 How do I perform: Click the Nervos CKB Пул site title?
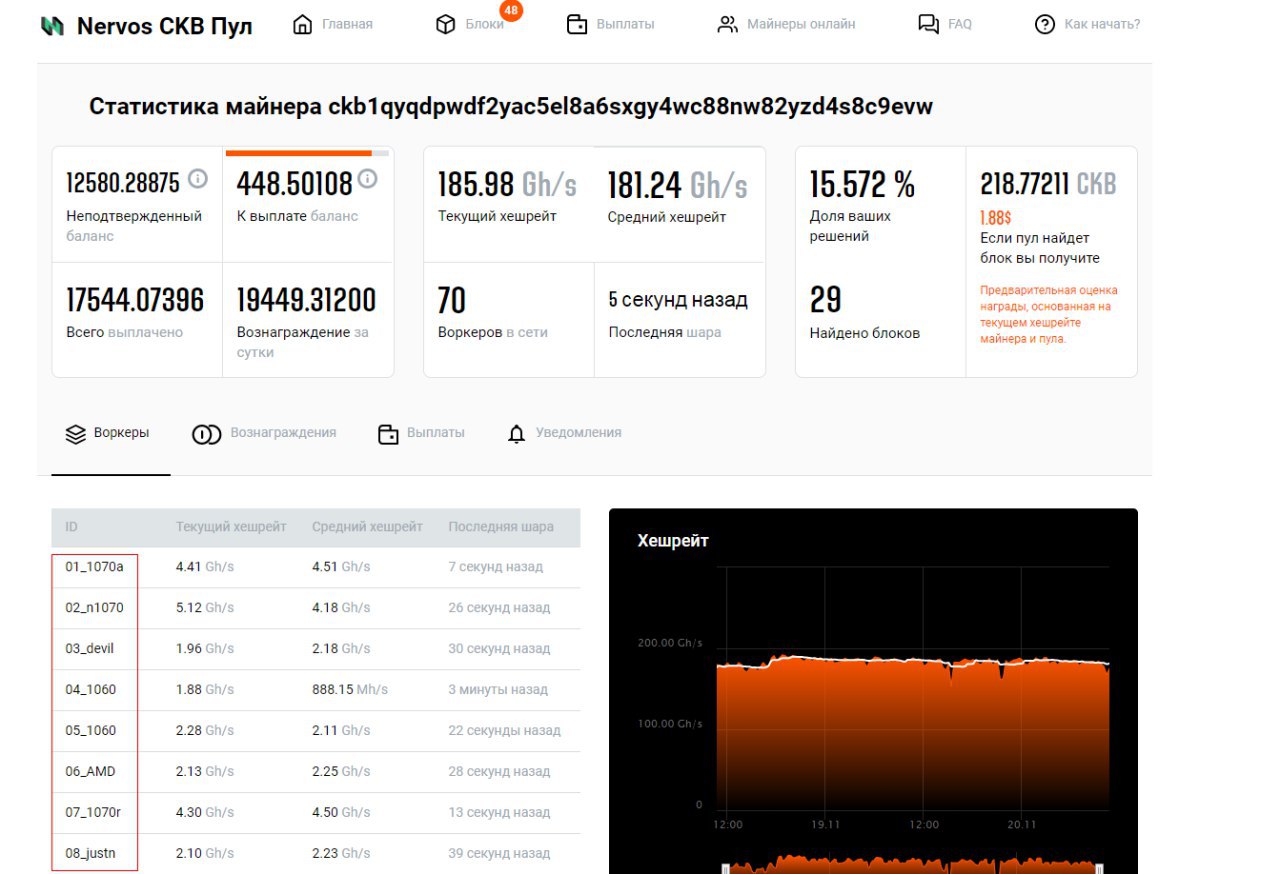coord(164,26)
